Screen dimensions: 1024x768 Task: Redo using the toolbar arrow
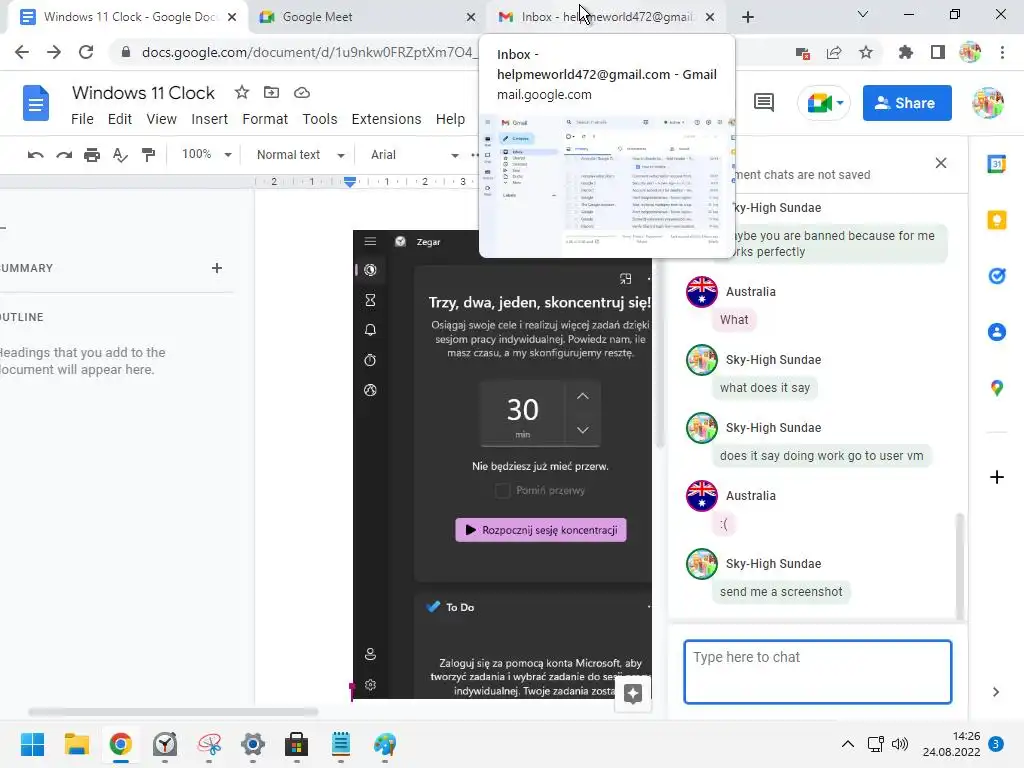[x=64, y=155]
